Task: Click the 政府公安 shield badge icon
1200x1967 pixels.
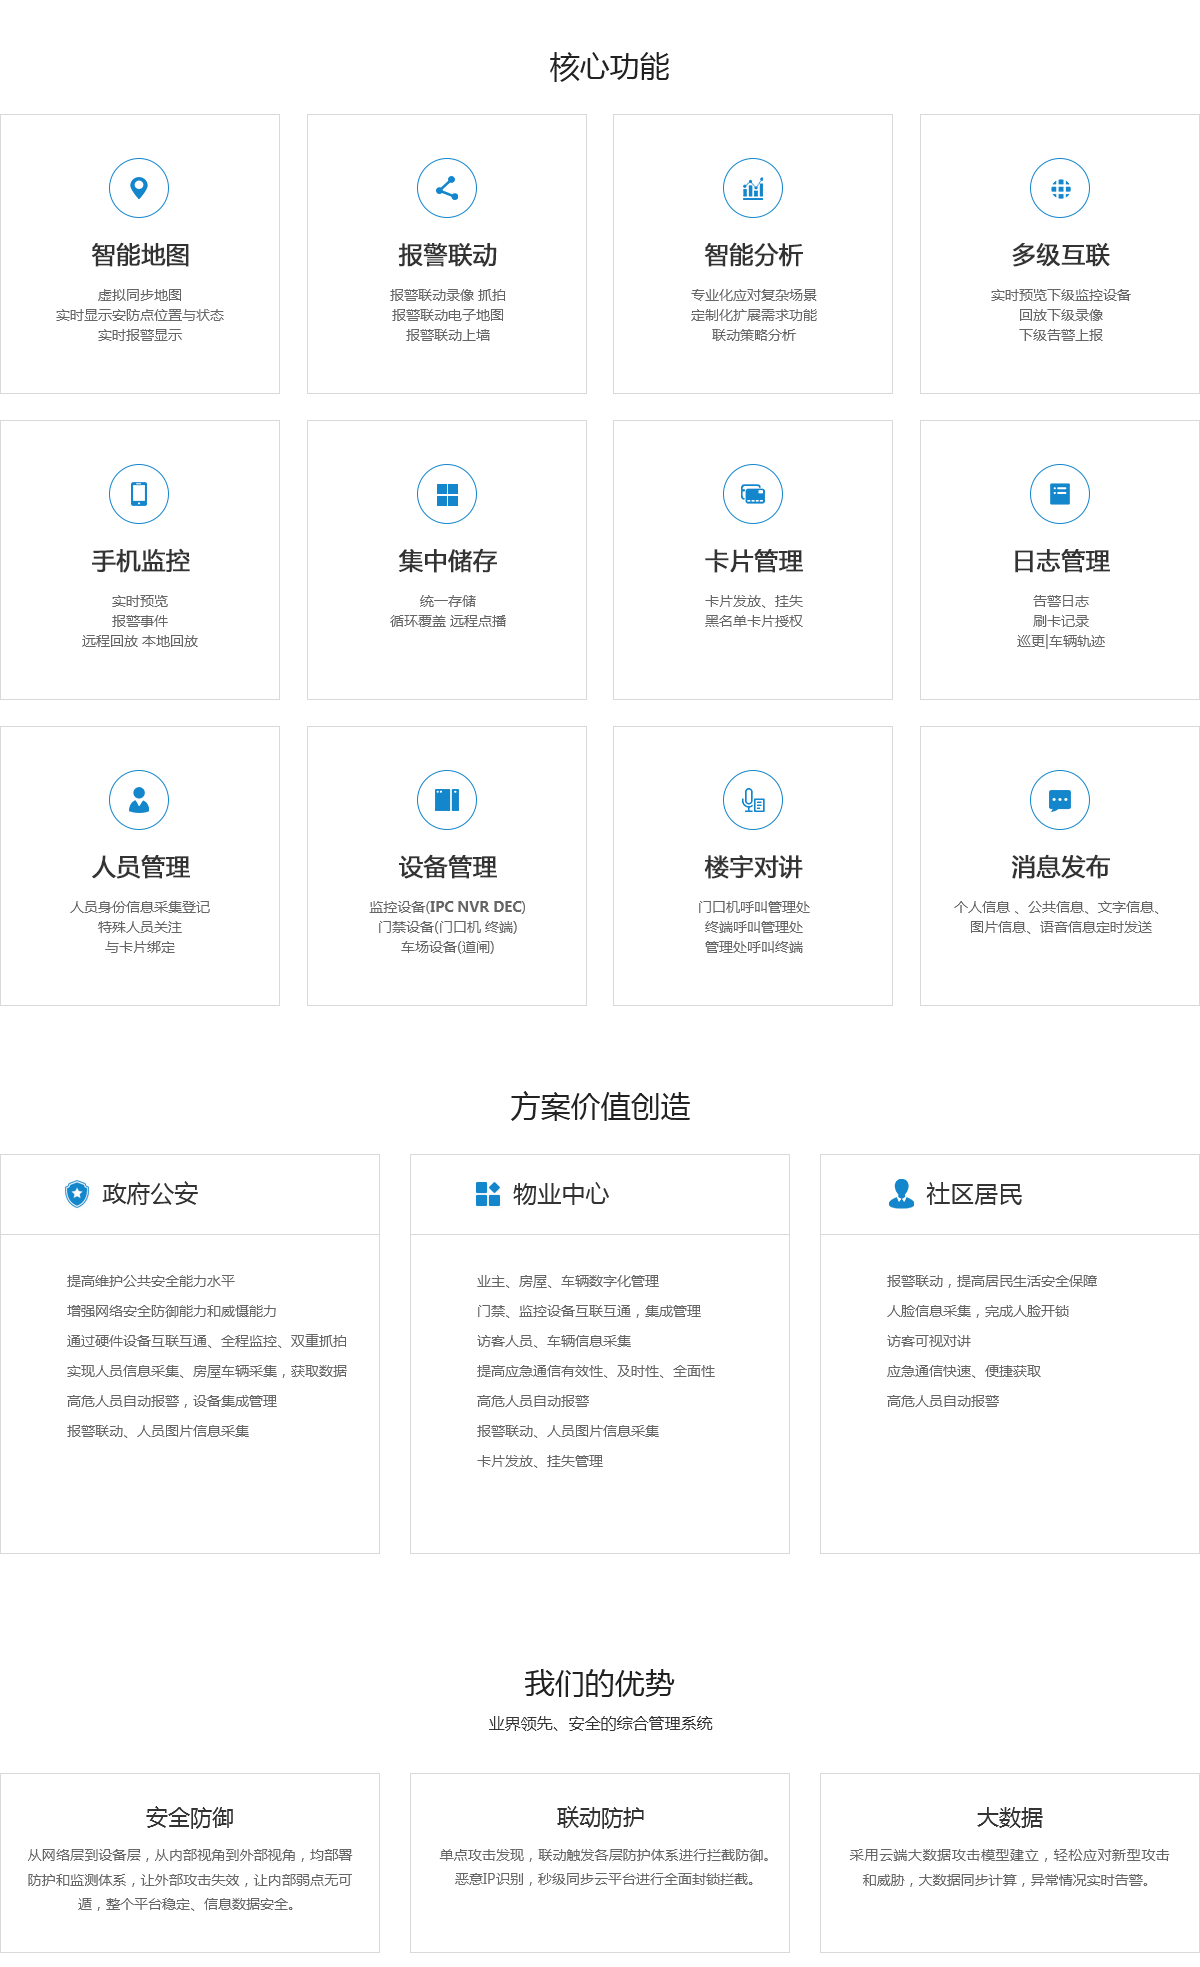Action: coord(77,1194)
